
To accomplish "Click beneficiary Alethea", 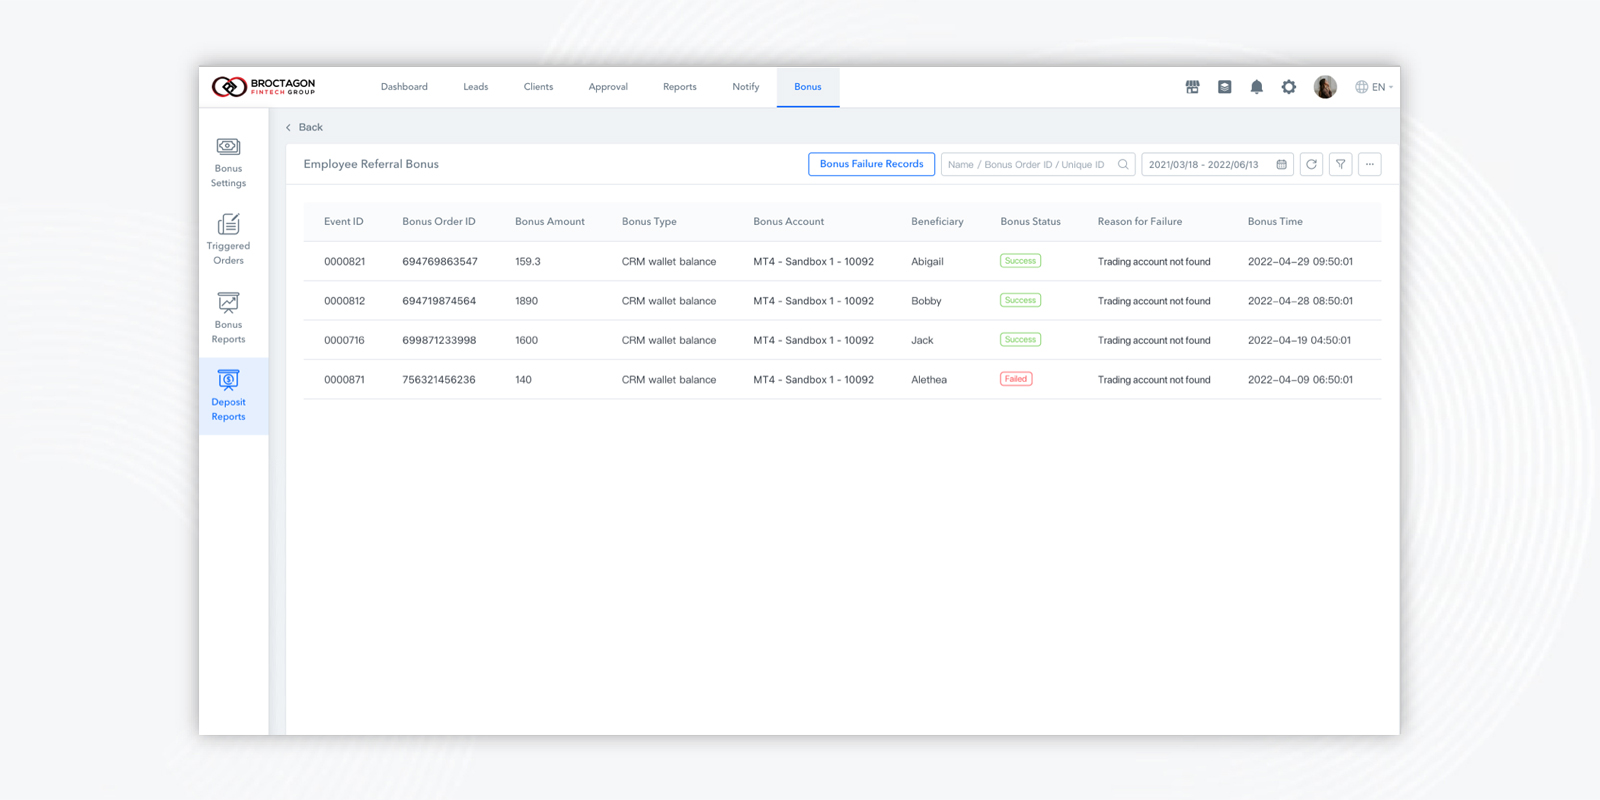I will click(929, 380).
